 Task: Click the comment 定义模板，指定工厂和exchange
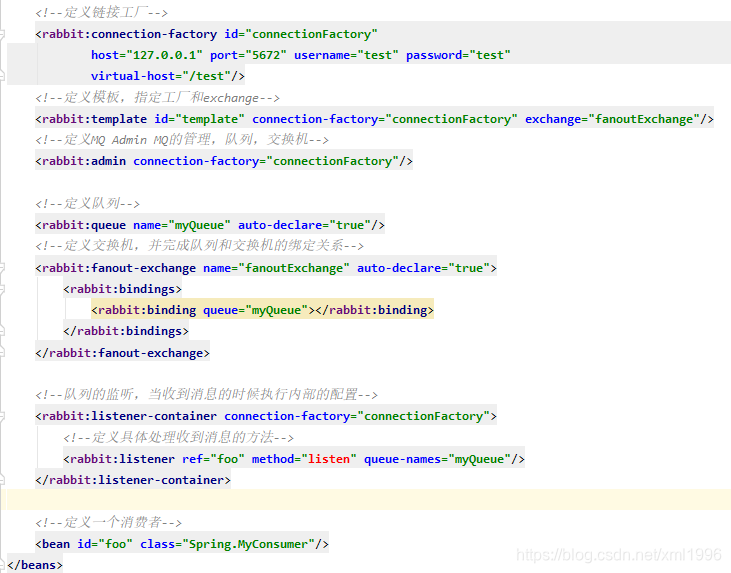[158, 97]
